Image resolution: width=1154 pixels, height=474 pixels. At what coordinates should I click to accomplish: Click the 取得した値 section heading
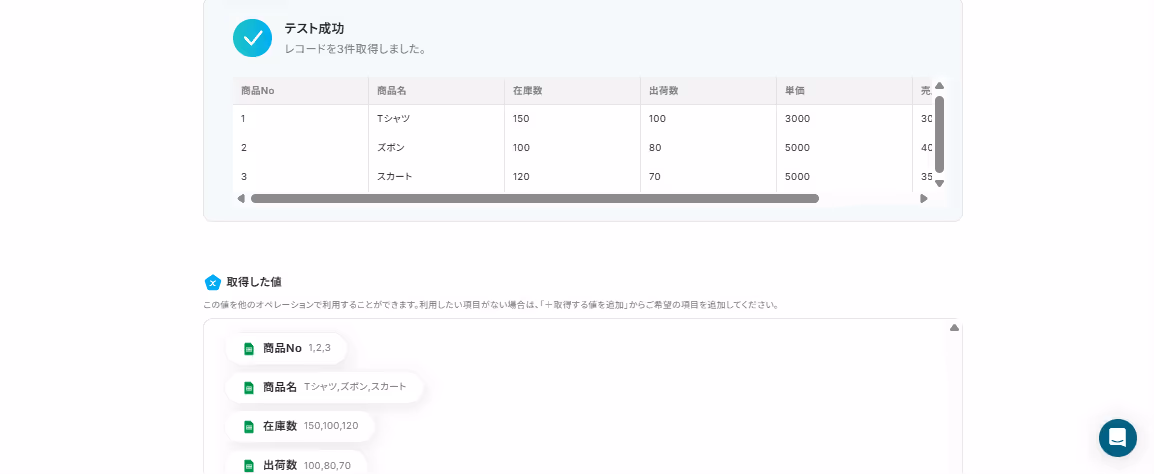(x=254, y=282)
